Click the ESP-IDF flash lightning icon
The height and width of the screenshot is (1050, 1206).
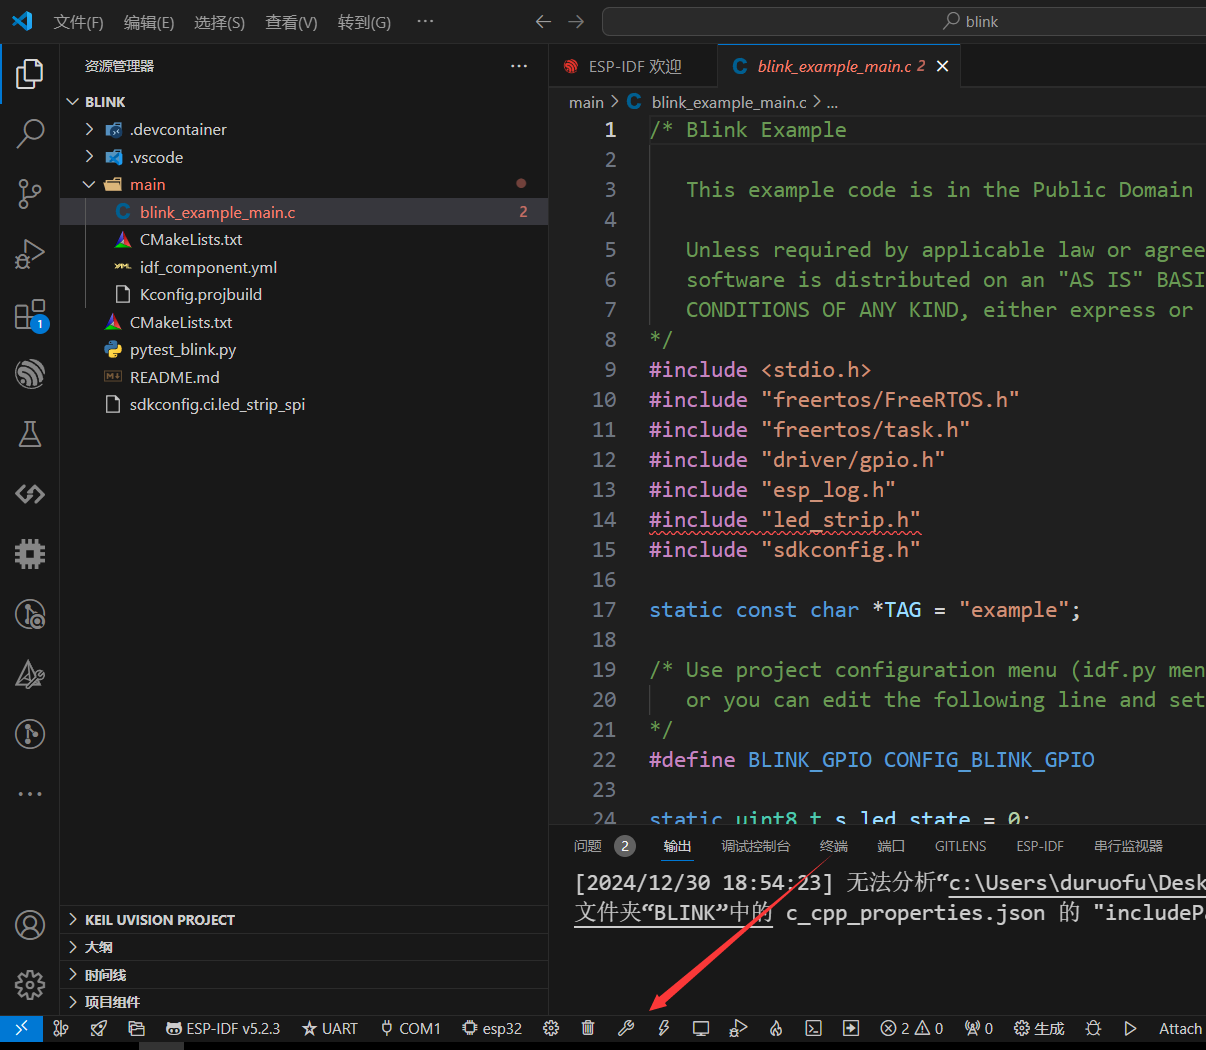coord(663,1028)
